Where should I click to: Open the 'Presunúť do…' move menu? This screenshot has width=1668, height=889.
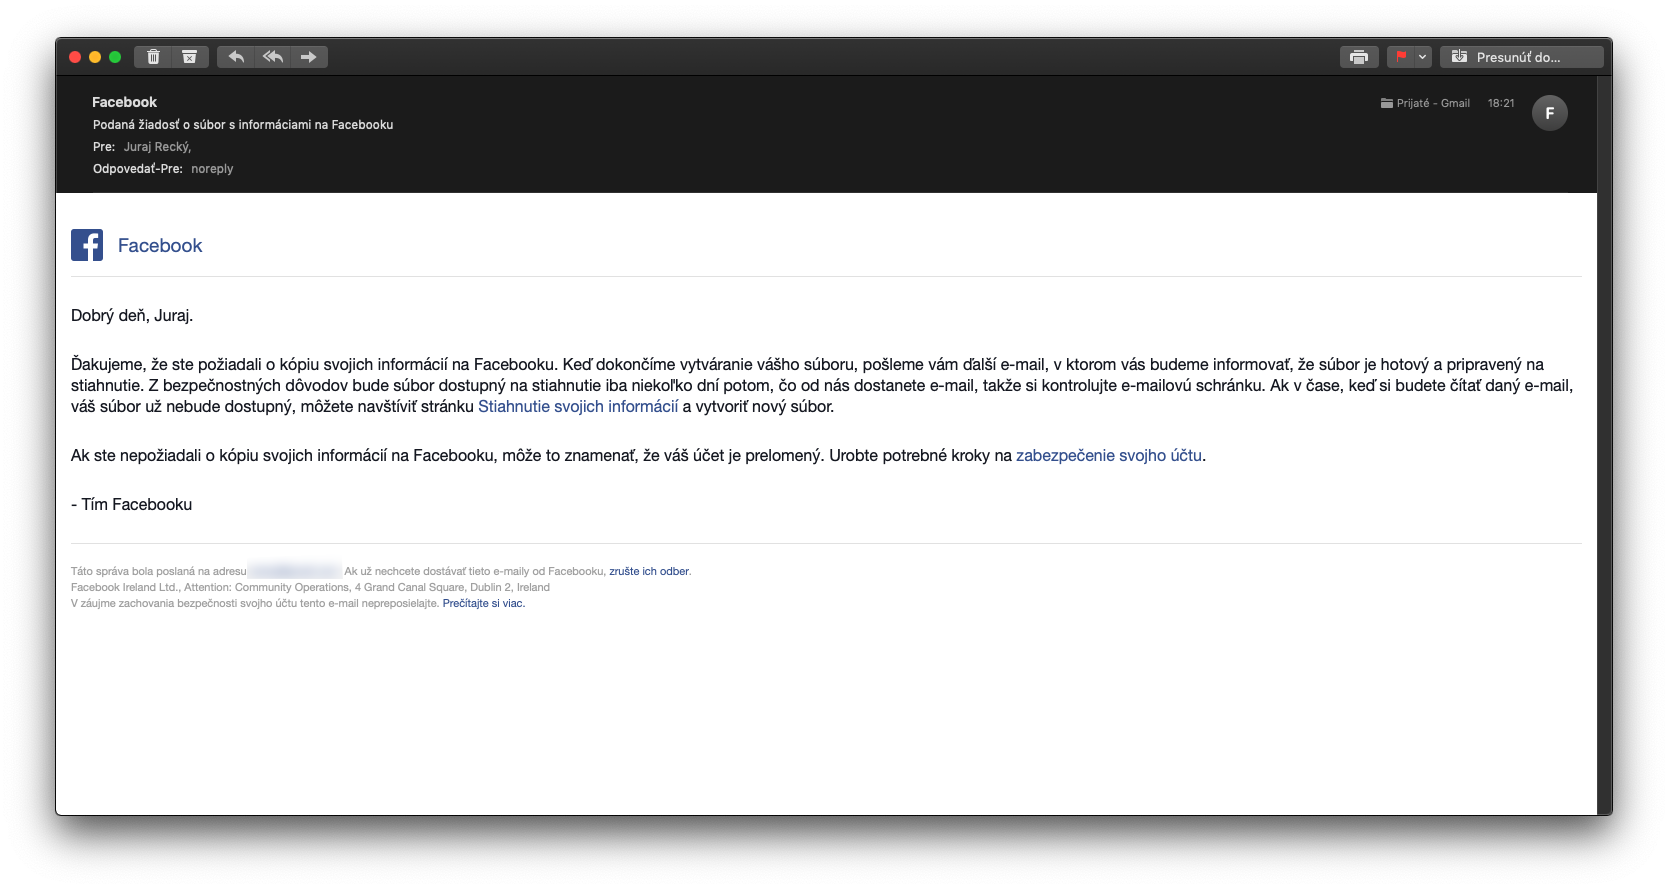[x=1521, y=57]
